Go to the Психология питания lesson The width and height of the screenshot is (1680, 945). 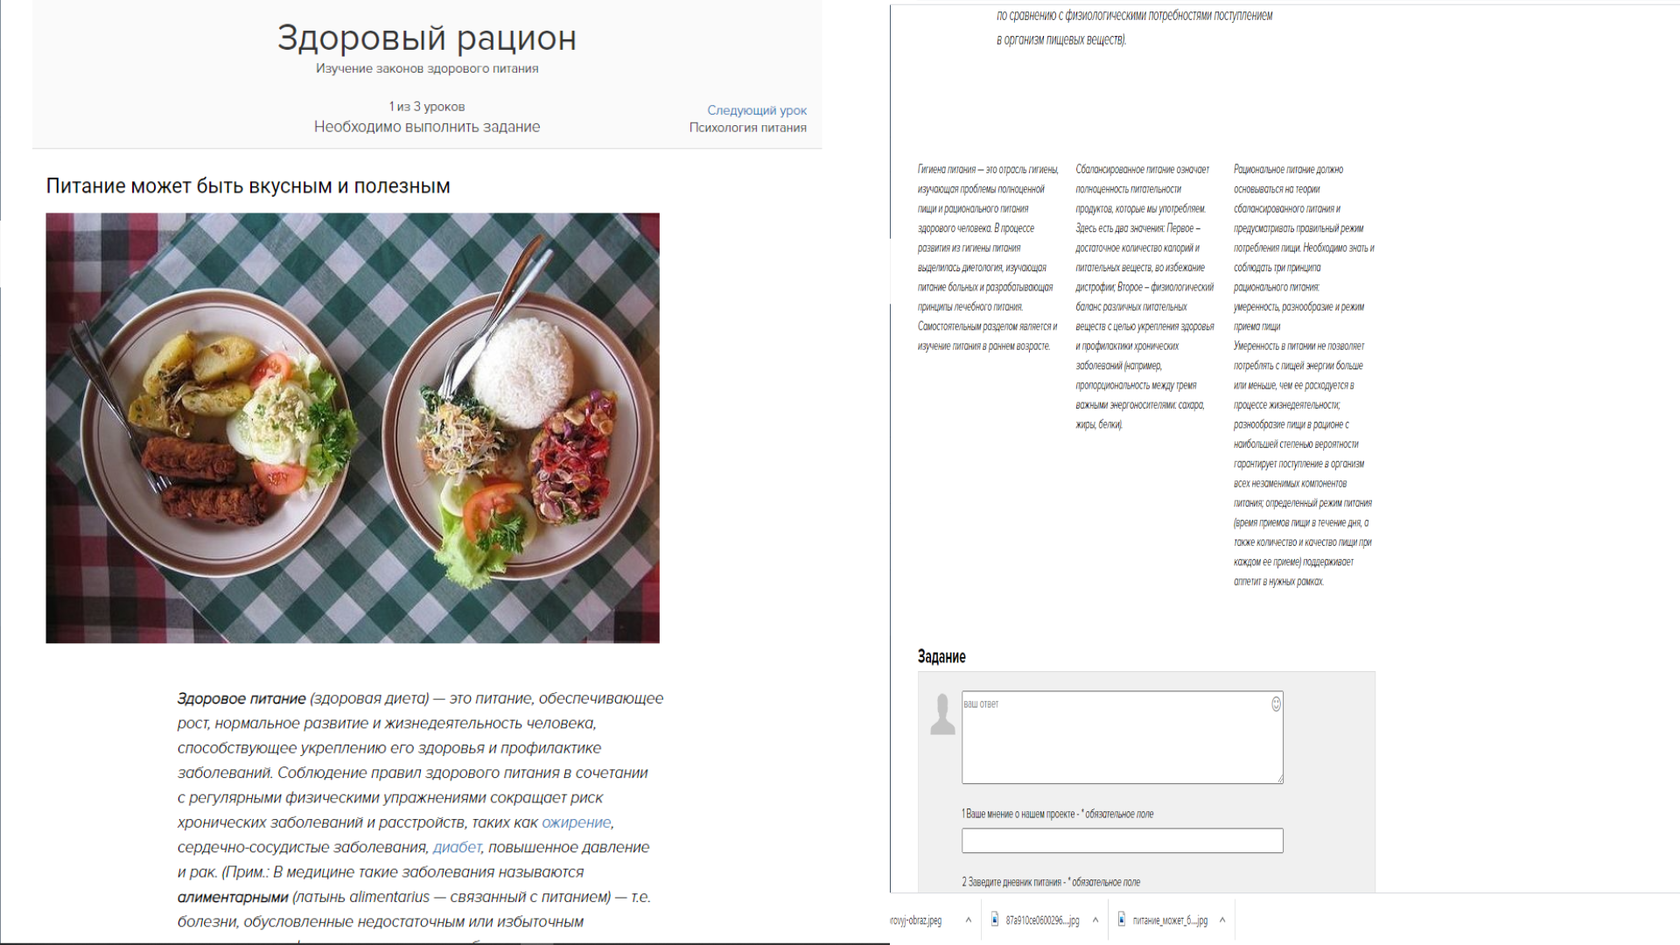click(747, 127)
